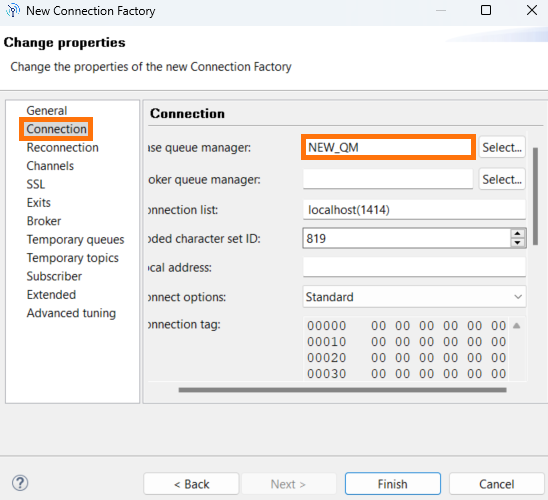Click the connection tag hex editor area

405,349
